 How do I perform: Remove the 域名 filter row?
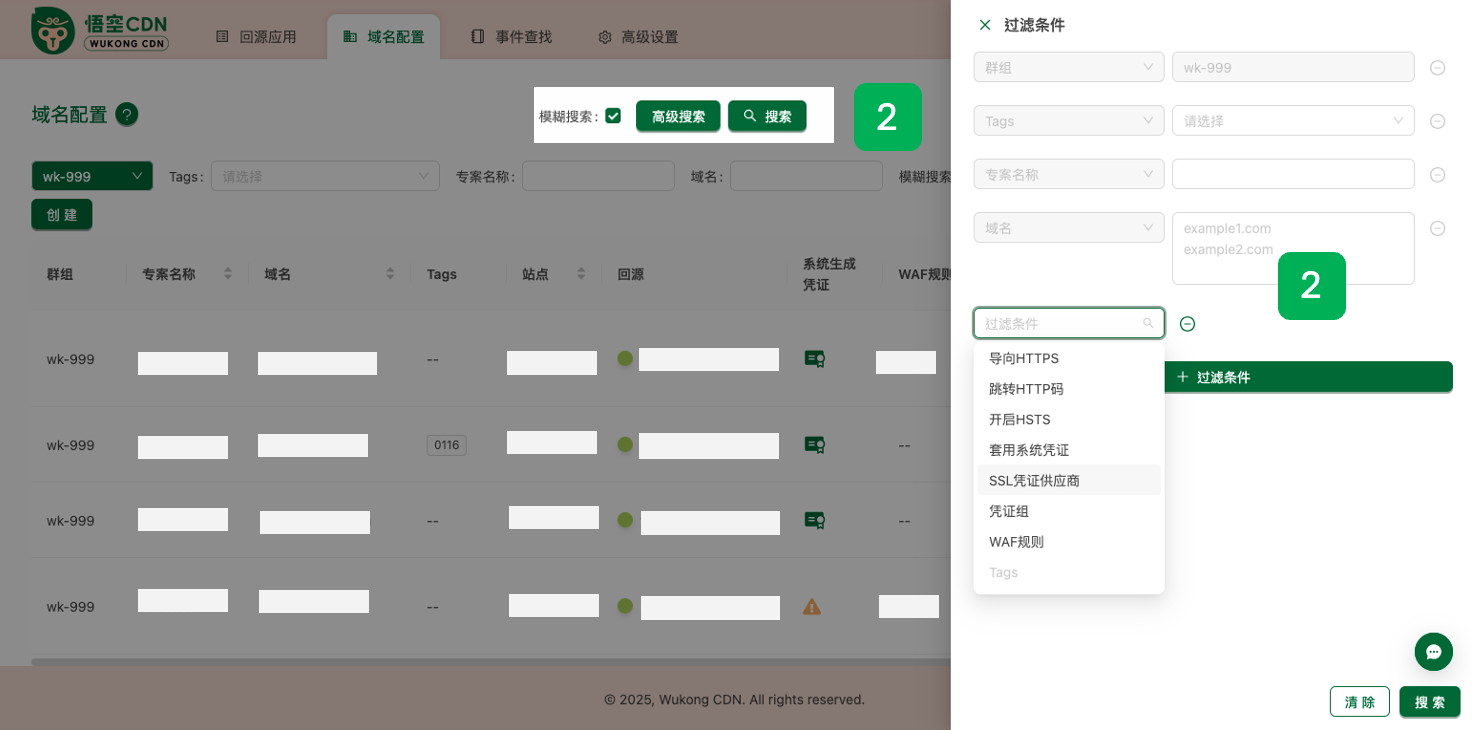(1437, 228)
